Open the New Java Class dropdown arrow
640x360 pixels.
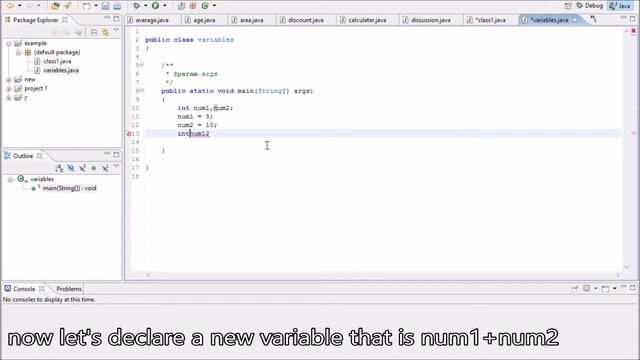tap(214, 6)
